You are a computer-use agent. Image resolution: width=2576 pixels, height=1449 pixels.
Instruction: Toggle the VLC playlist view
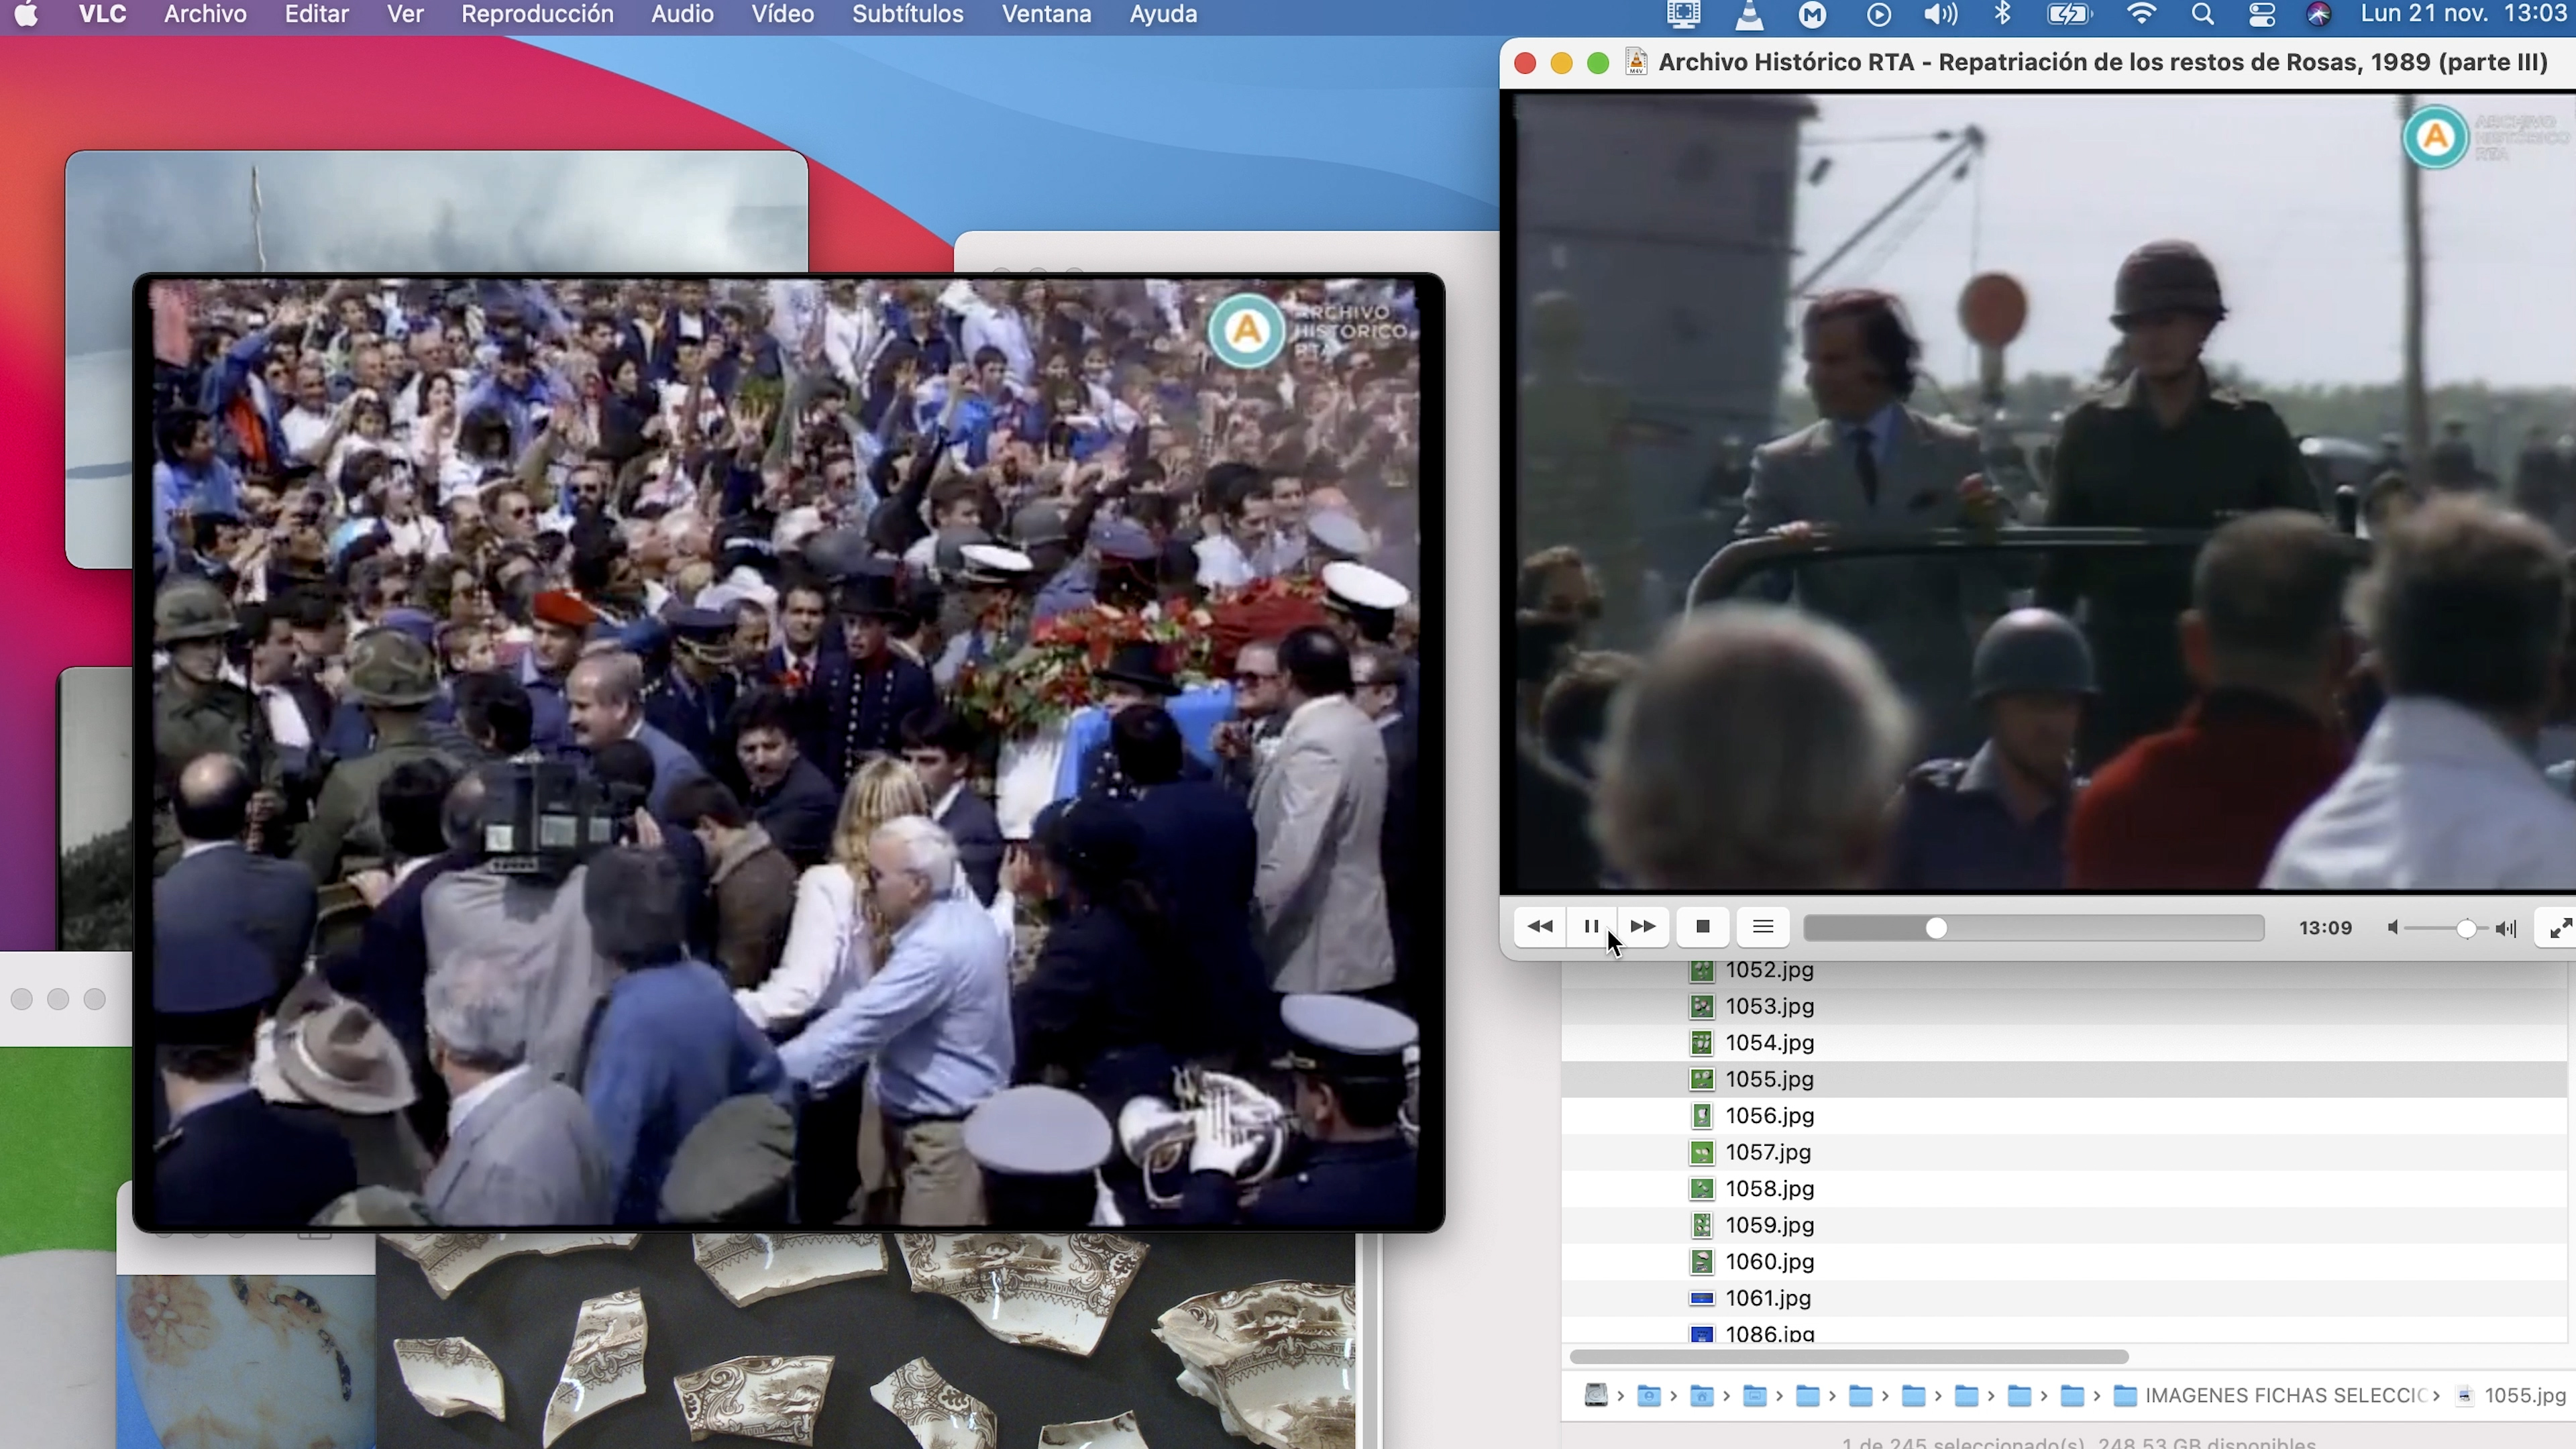point(1763,927)
